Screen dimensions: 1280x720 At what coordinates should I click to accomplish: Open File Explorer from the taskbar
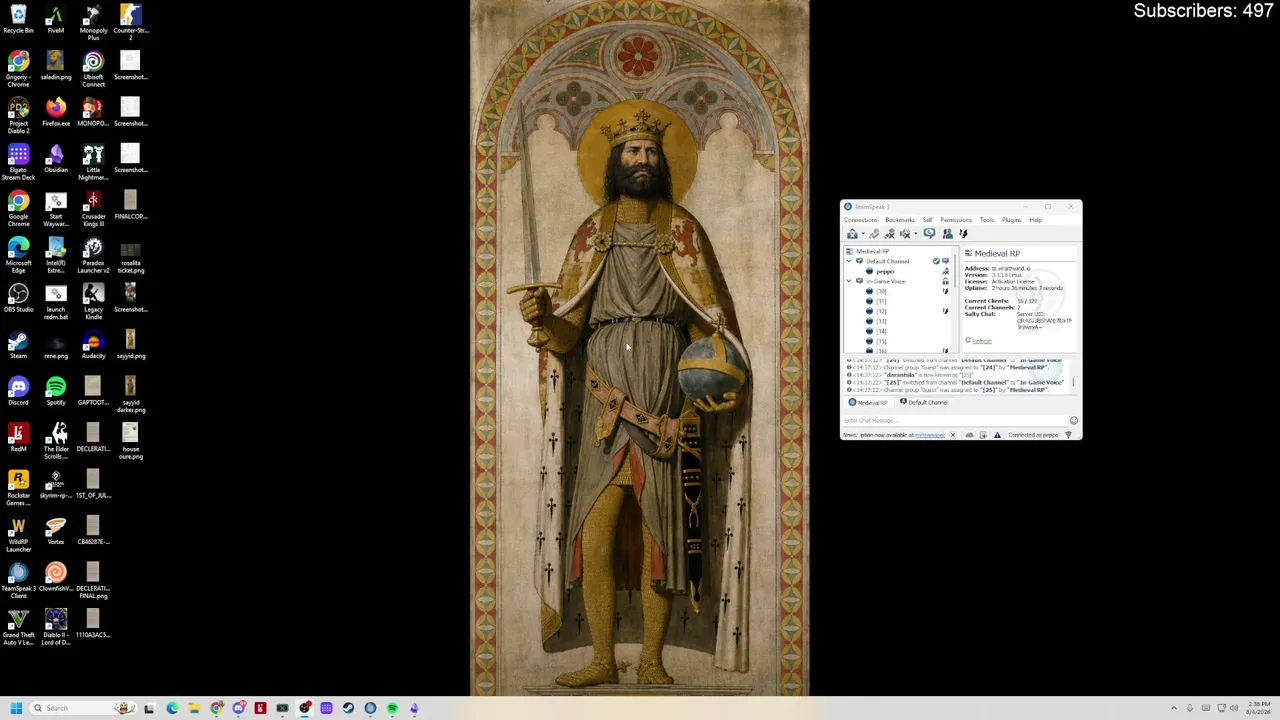click(194, 708)
